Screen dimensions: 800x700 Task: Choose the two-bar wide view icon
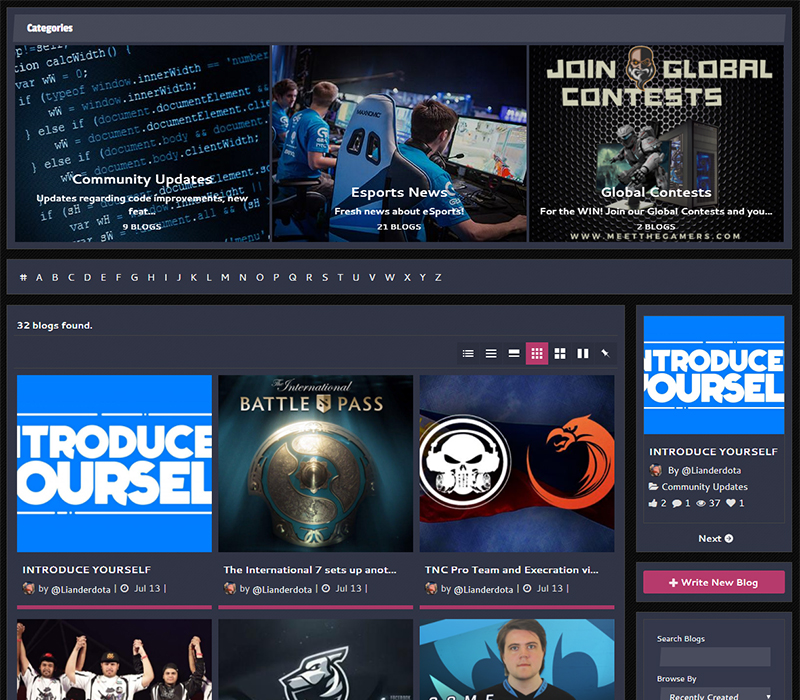click(x=514, y=353)
